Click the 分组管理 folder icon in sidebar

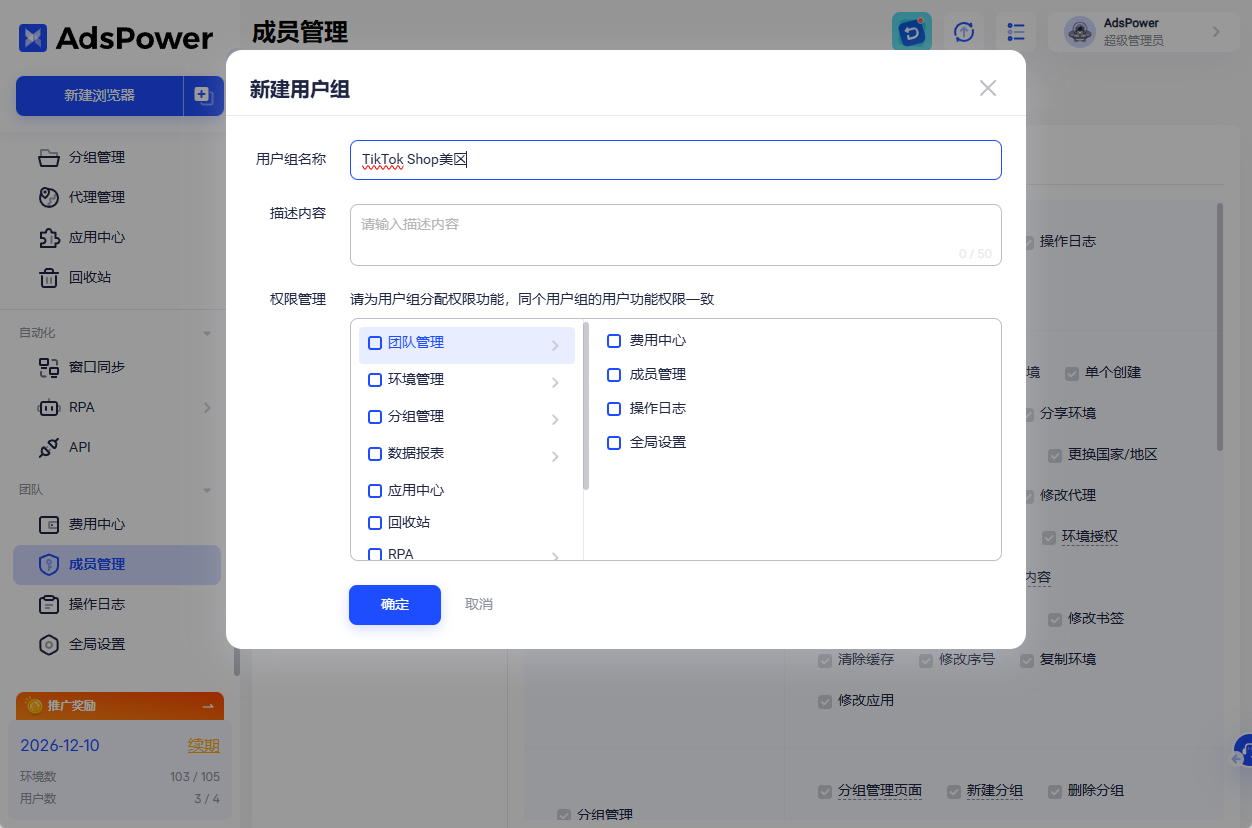pos(49,157)
